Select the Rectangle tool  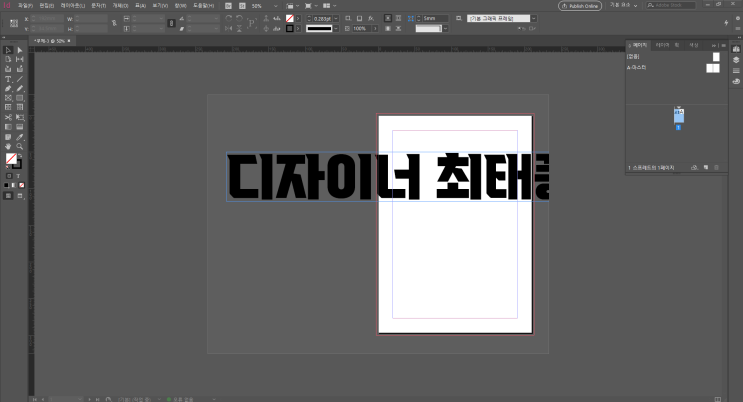(19, 98)
